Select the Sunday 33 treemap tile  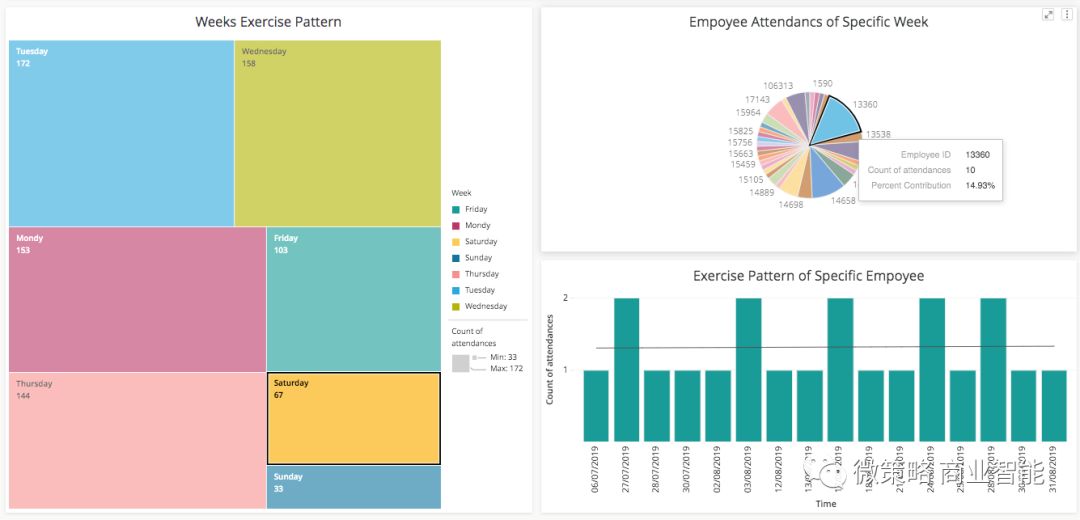coord(353,487)
